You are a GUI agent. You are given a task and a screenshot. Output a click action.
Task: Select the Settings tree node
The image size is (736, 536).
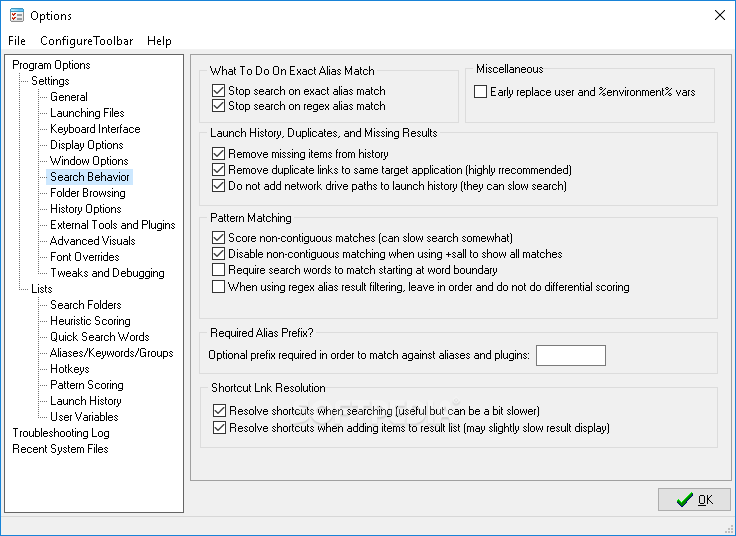(50, 81)
